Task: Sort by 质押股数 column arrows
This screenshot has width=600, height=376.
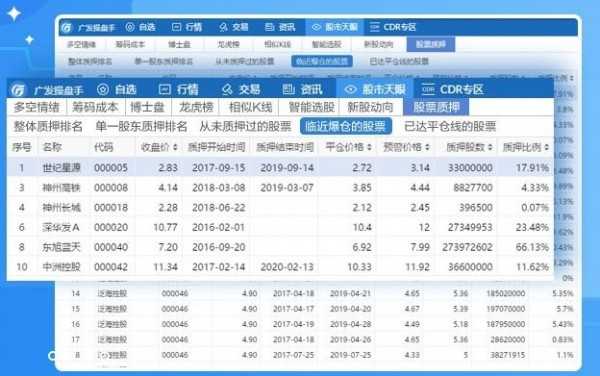Action: (490, 147)
